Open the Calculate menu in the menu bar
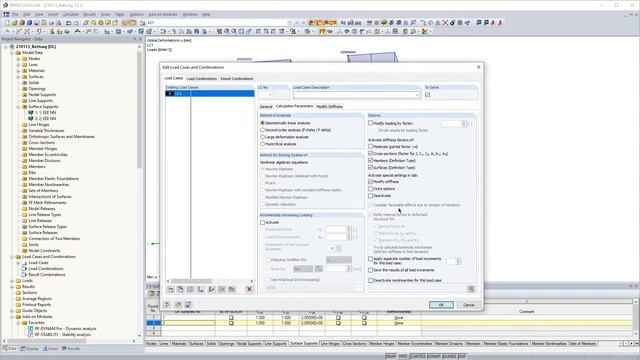 click(71, 14)
